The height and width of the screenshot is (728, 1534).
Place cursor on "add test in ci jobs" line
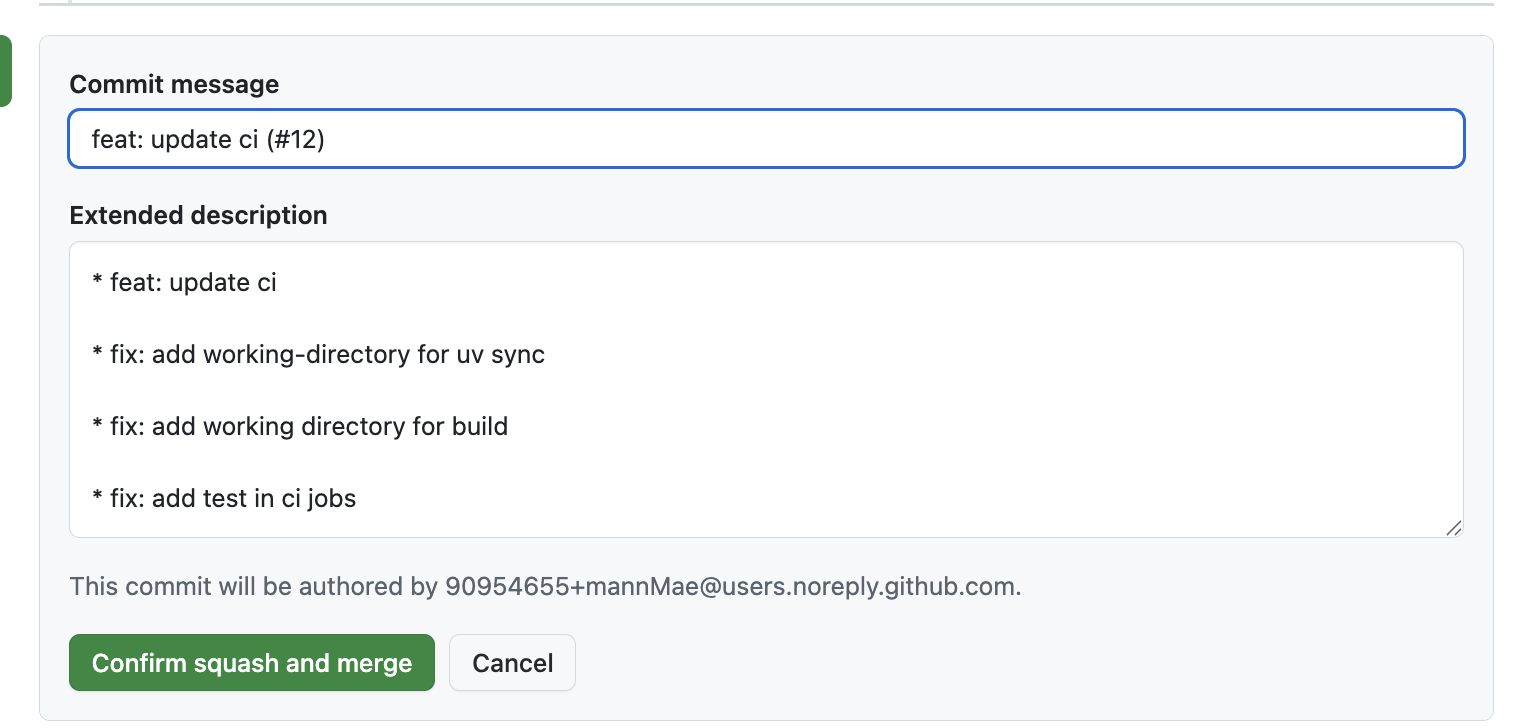[224, 498]
